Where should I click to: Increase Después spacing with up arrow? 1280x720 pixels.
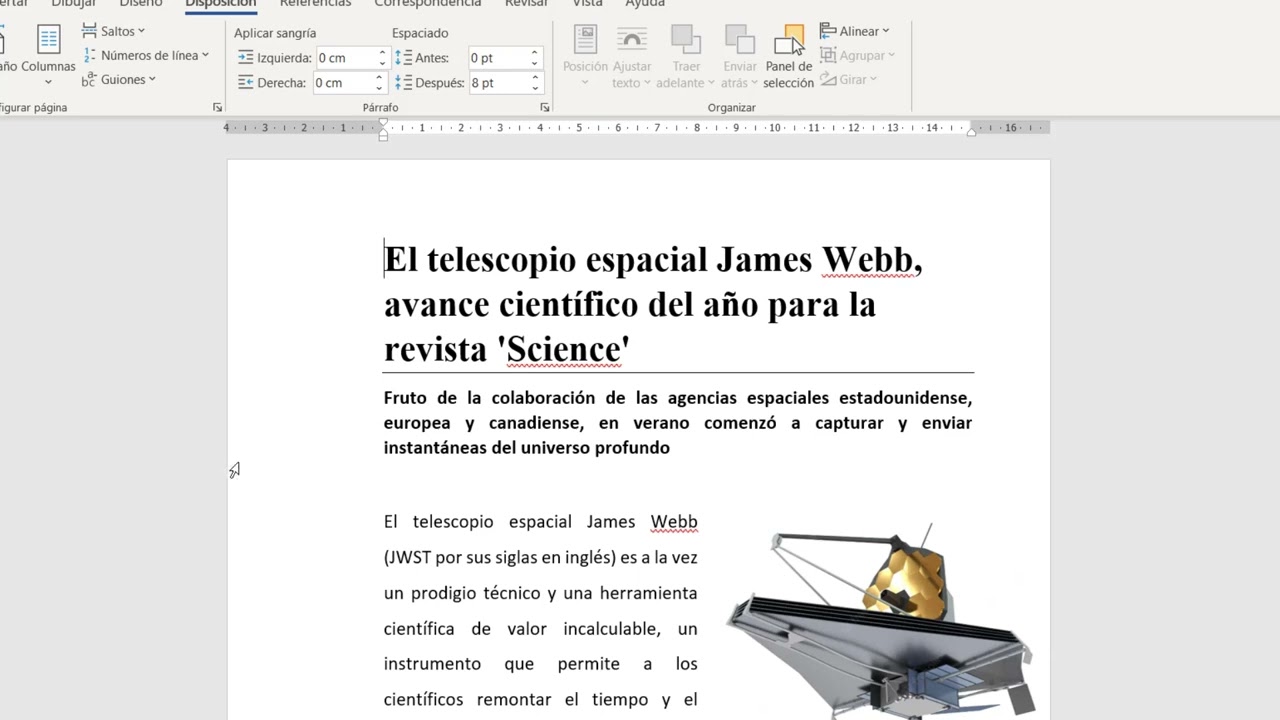pos(534,78)
